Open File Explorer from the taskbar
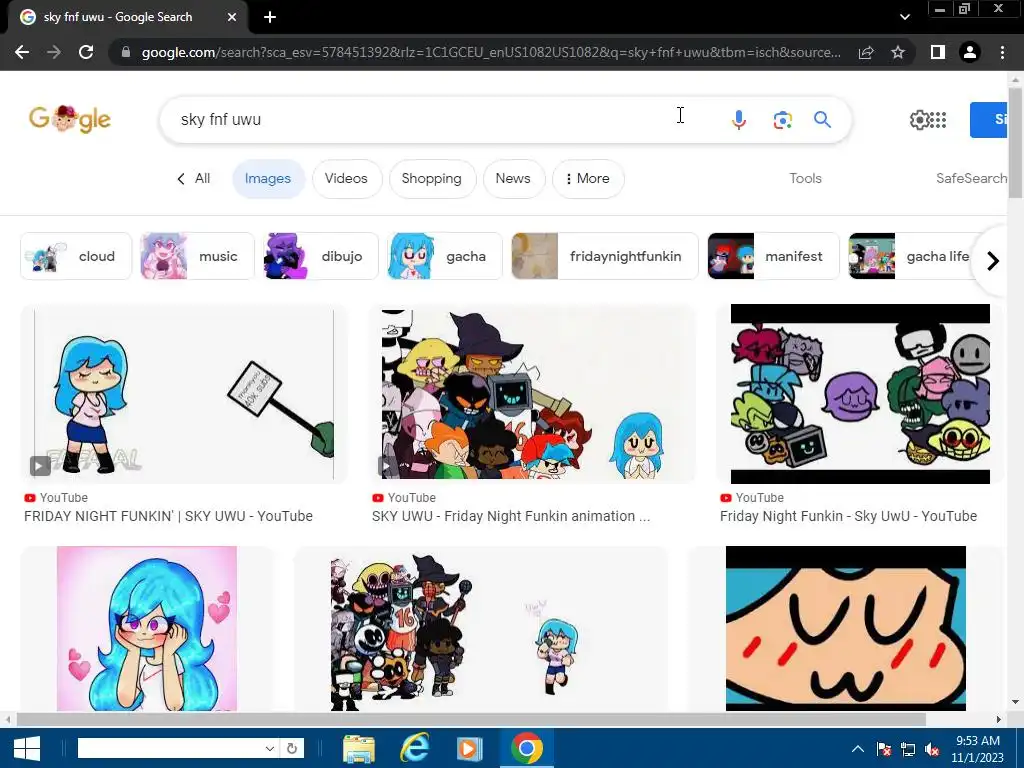The height and width of the screenshot is (768, 1024). coord(359,748)
